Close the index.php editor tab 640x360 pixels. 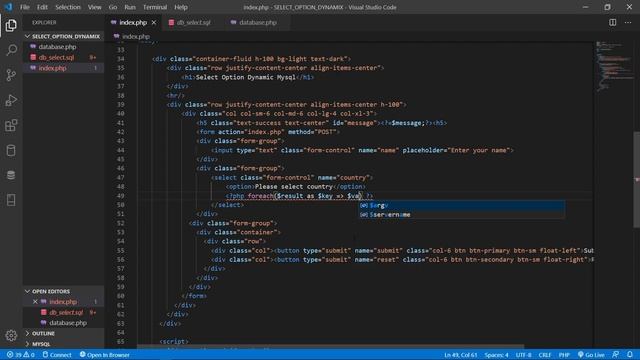(154, 22)
